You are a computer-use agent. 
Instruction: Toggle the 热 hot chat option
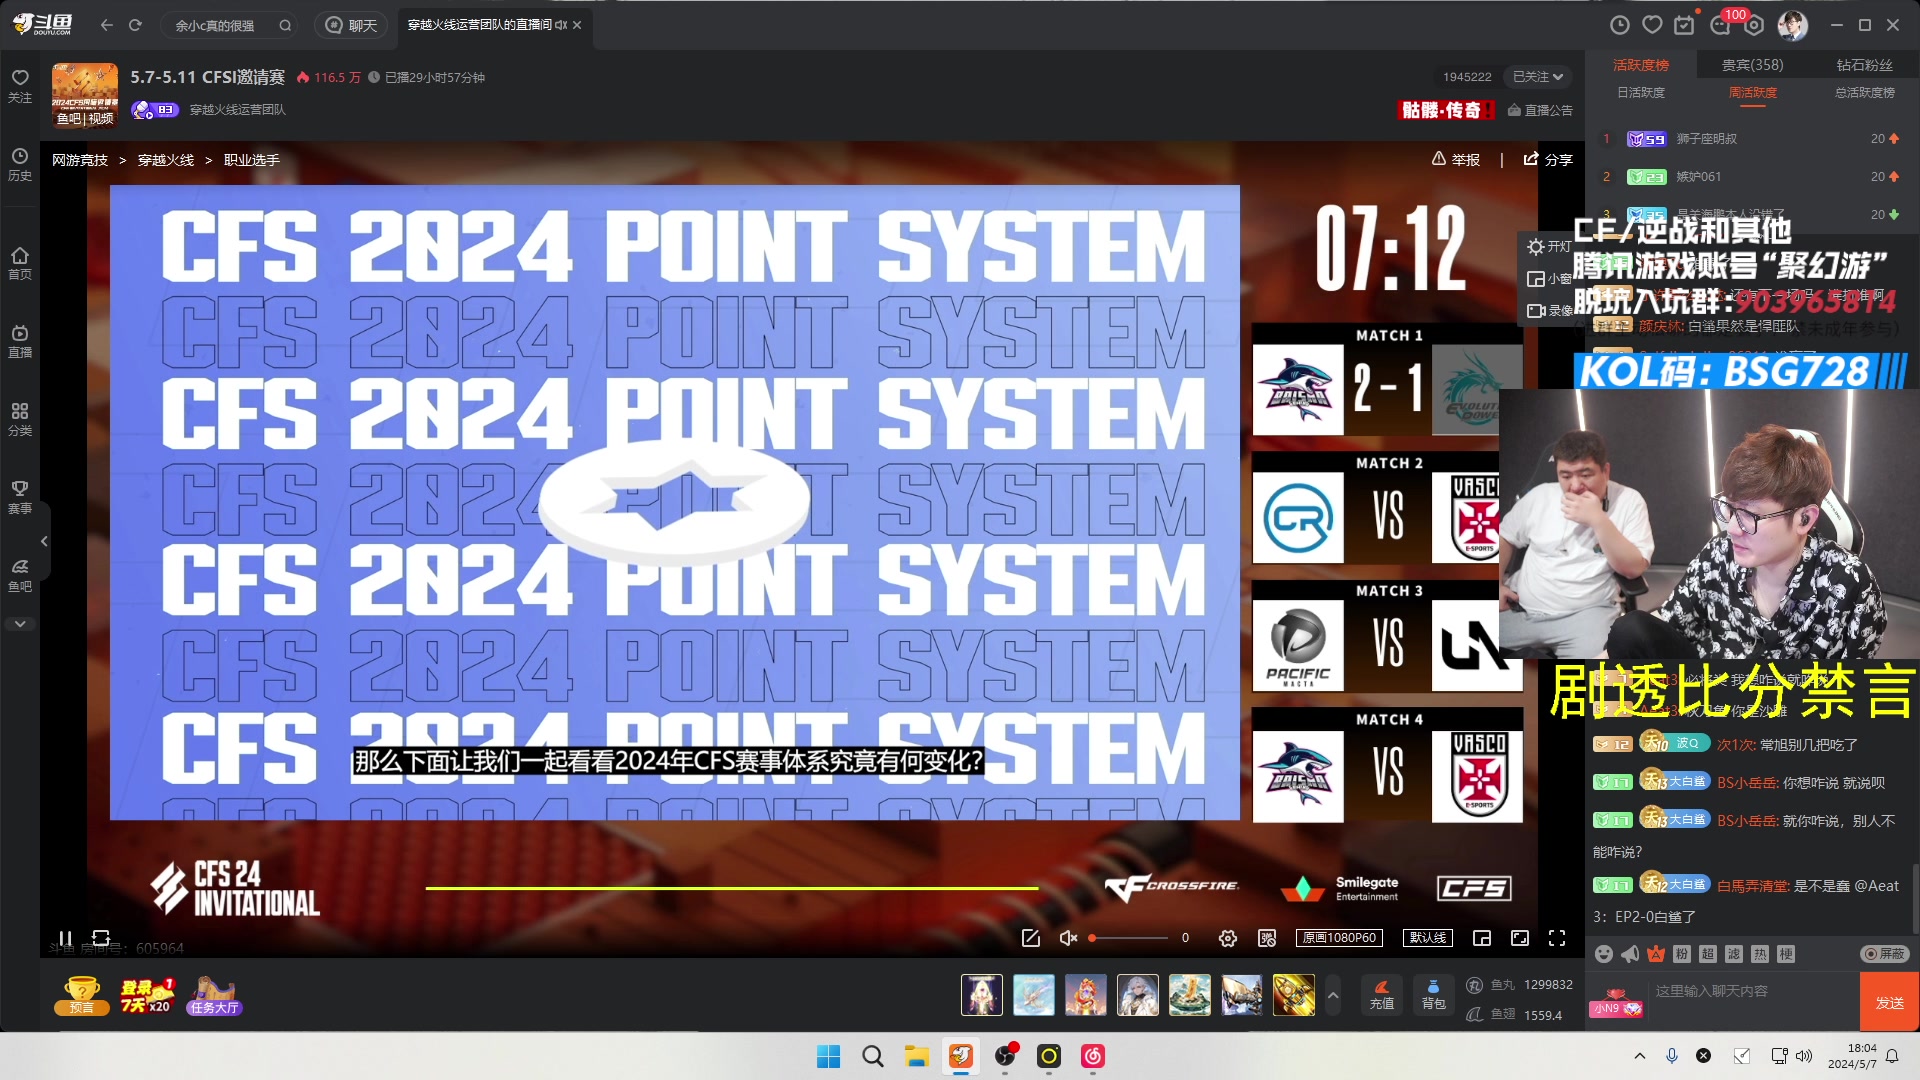pos(1760,954)
